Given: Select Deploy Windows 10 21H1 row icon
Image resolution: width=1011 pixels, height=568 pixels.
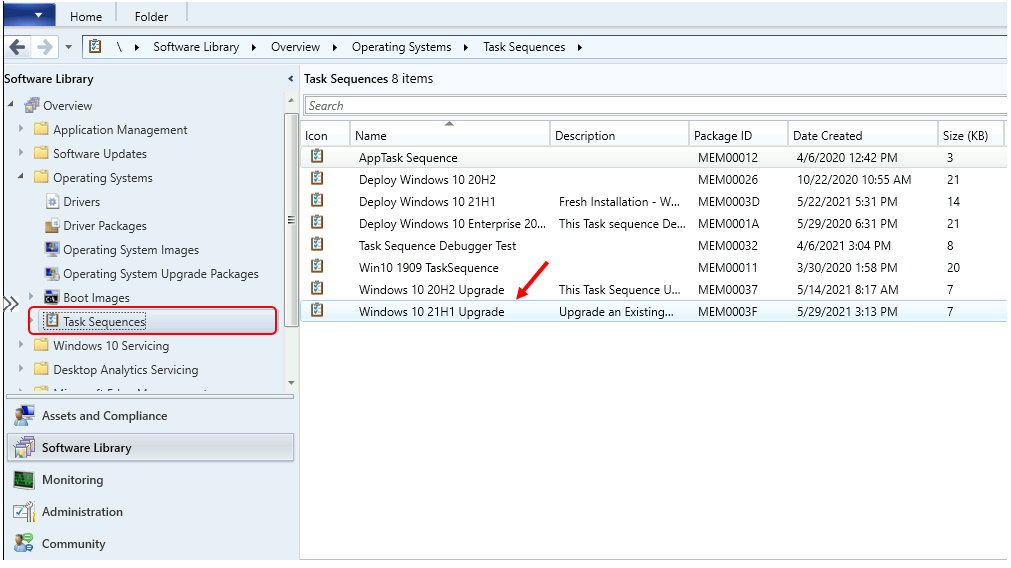Looking at the screenshot, I should 317,201.
